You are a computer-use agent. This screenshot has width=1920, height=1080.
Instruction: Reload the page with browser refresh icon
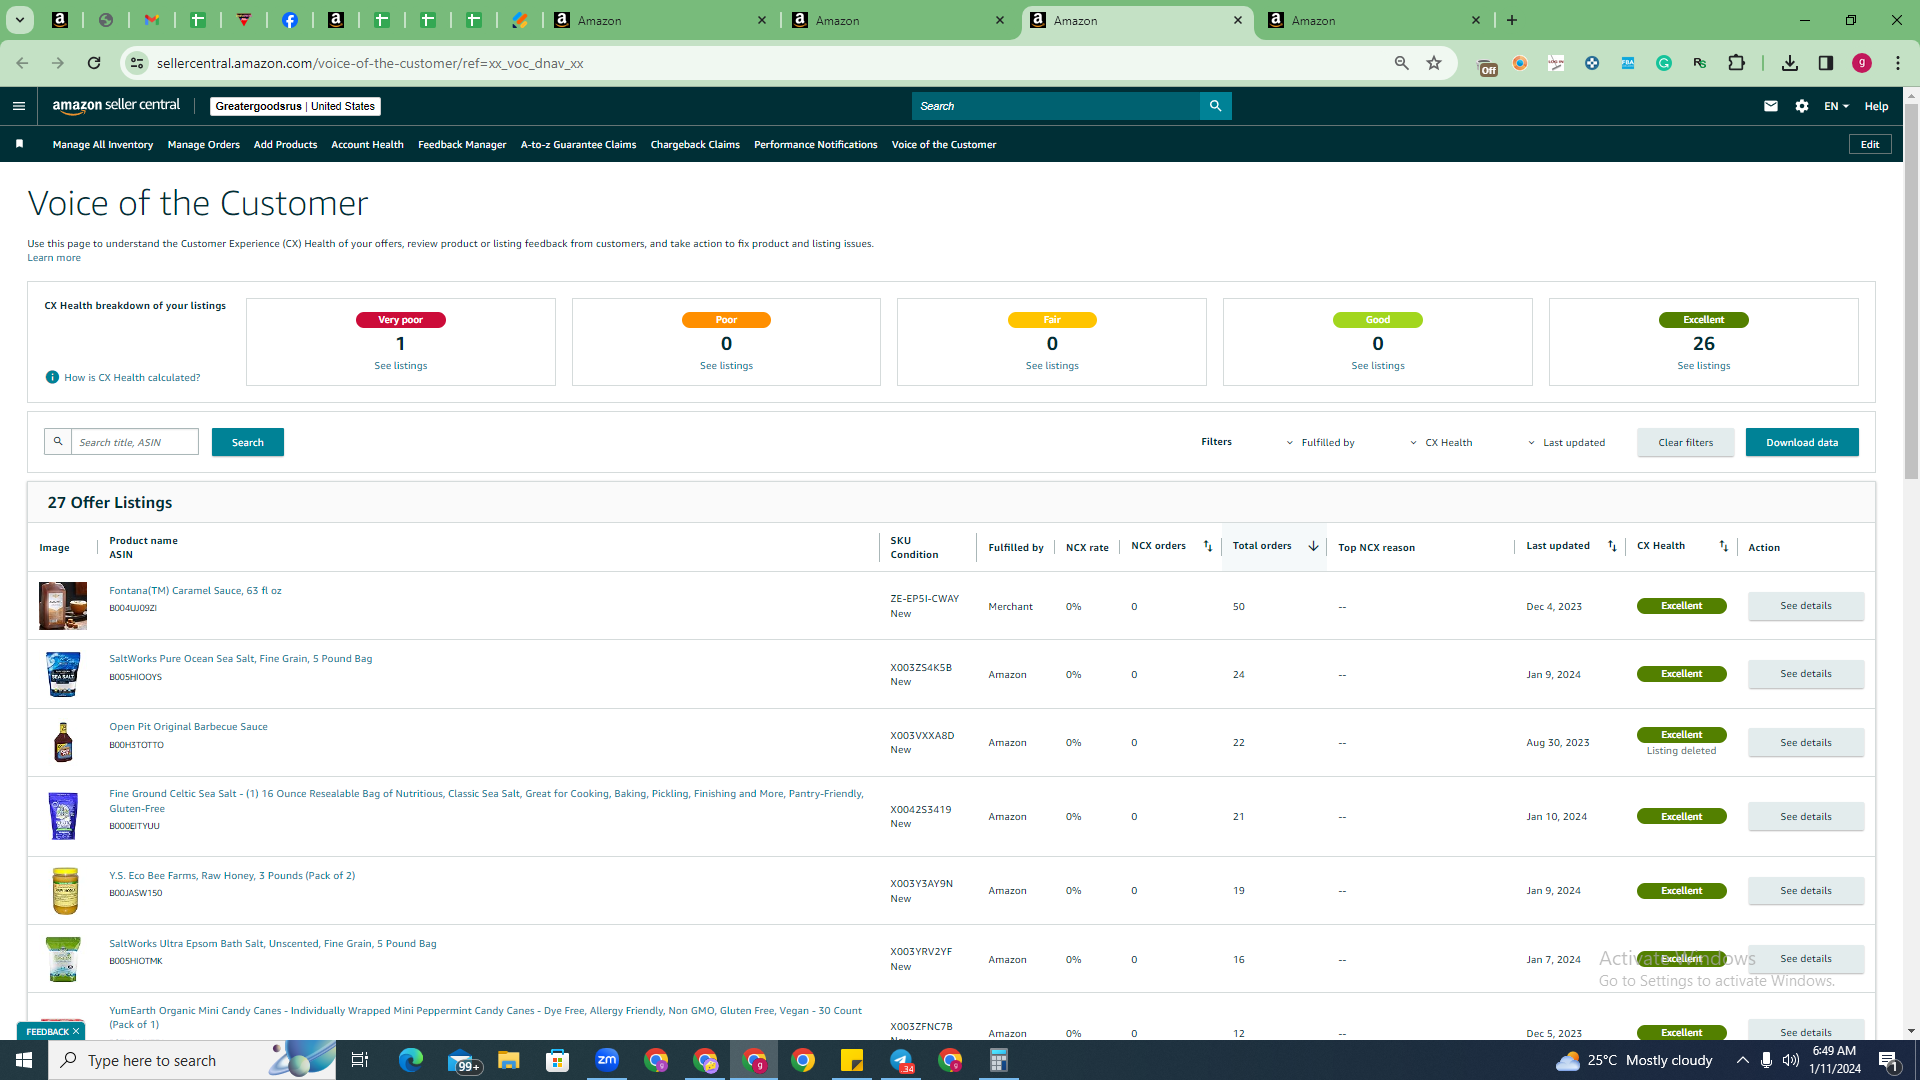point(94,63)
